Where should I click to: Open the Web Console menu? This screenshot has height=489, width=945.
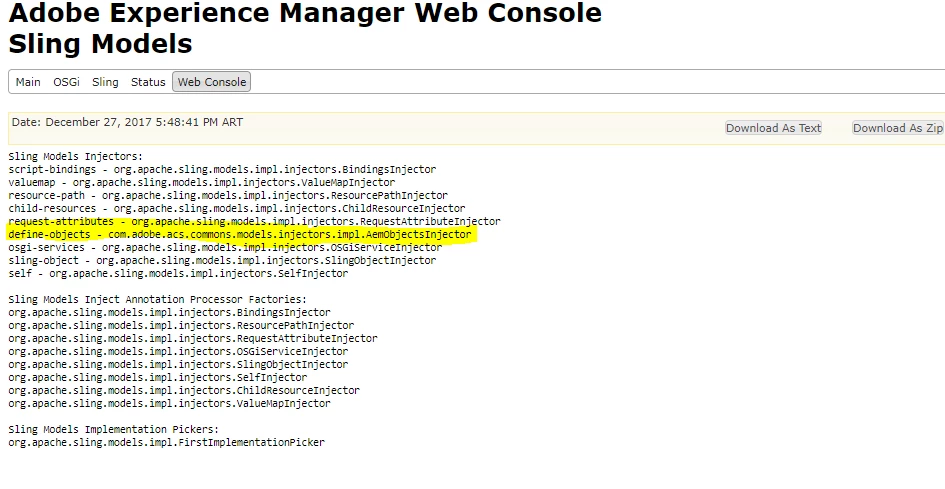pyautogui.click(x=212, y=82)
